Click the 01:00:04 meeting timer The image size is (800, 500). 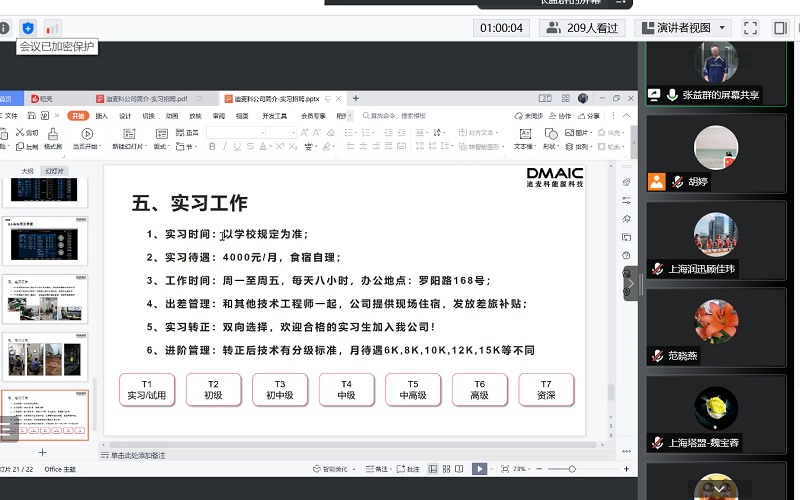click(501, 28)
